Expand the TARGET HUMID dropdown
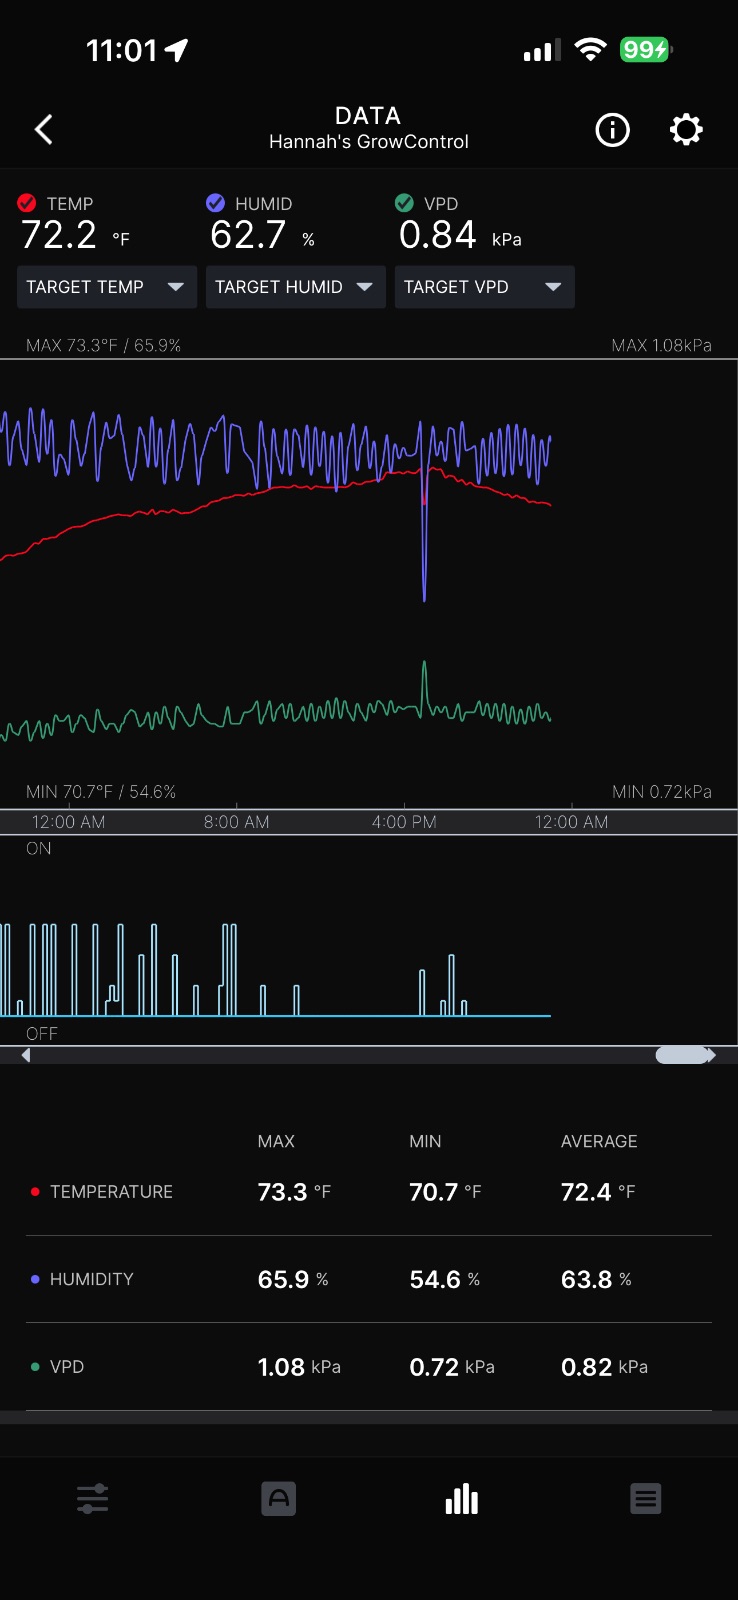 coord(296,287)
